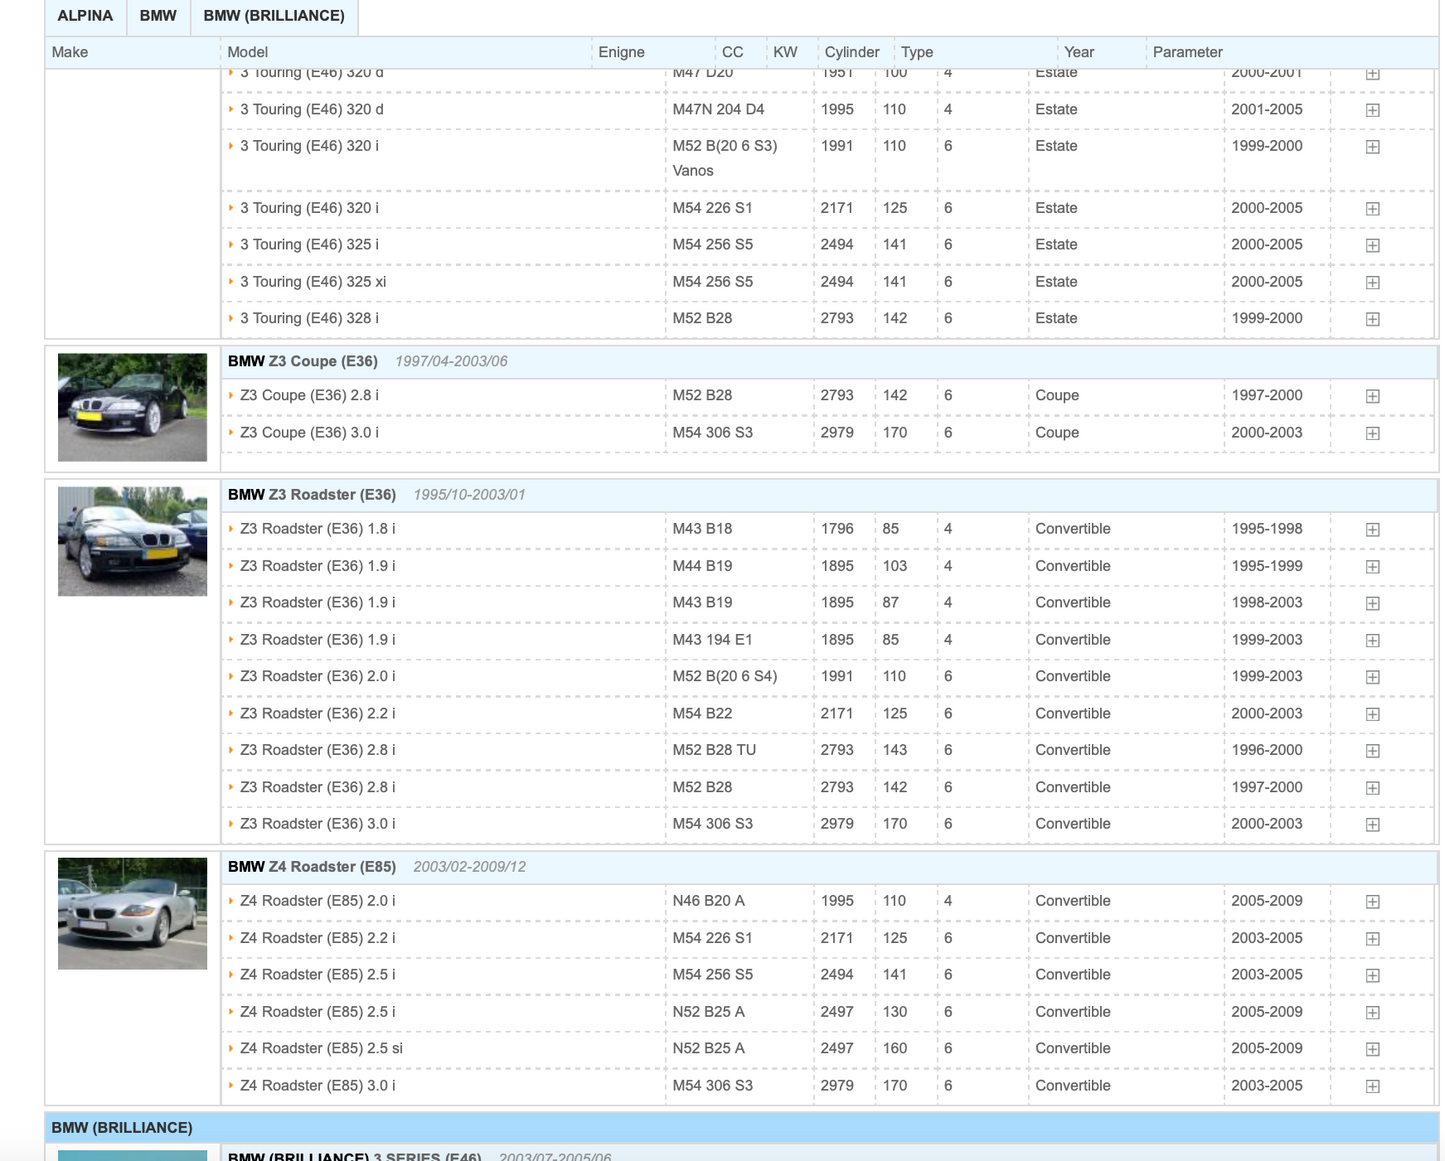The height and width of the screenshot is (1161, 1445).
Task: Open plus icon for Z4 Roadster 2.0 i
Action: point(1372,902)
